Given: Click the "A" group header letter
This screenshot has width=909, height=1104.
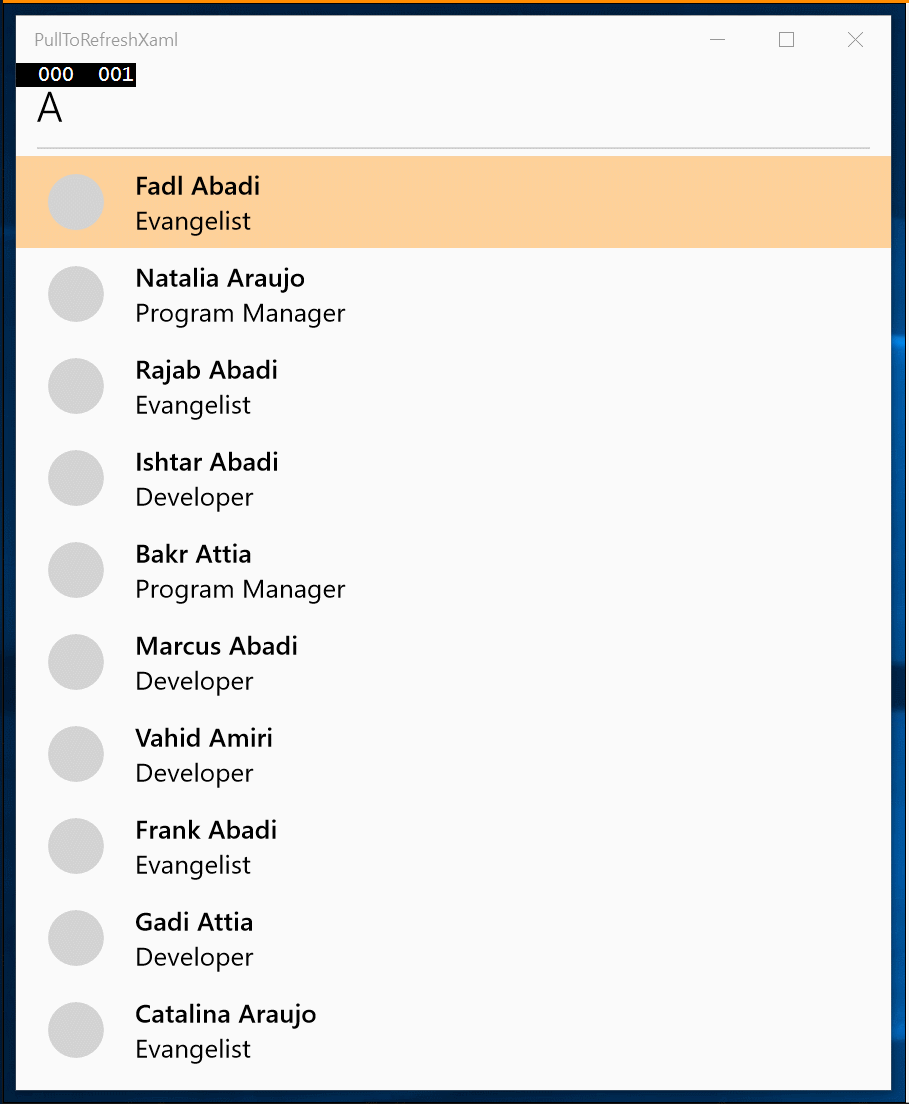Looking at the screenshot, I should [x=50, y=109].
